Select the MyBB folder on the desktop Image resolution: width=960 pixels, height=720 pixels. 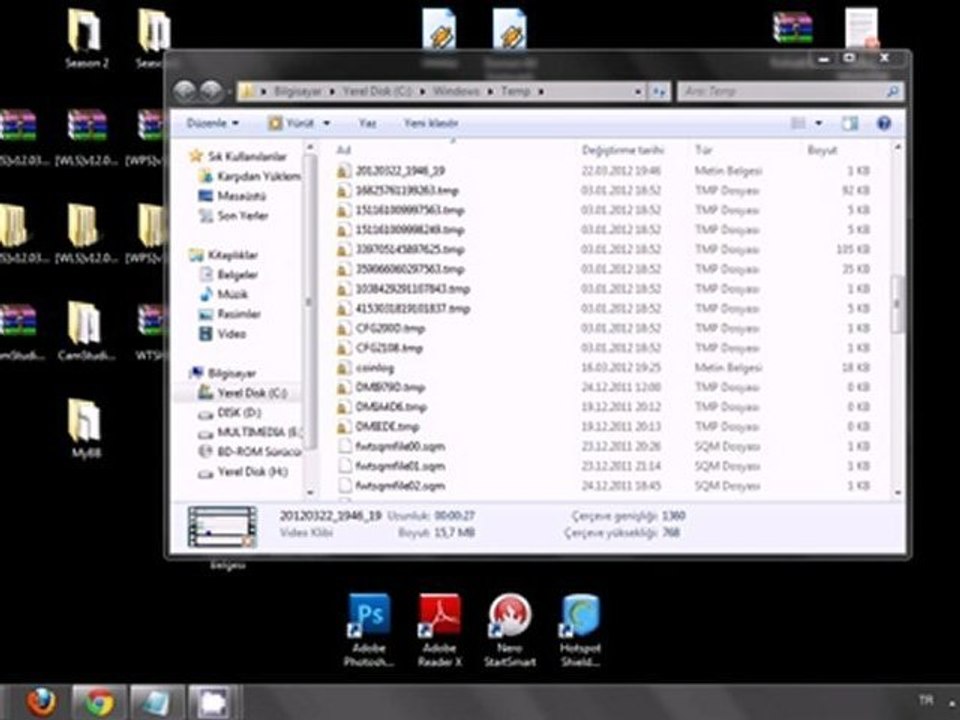84,429
